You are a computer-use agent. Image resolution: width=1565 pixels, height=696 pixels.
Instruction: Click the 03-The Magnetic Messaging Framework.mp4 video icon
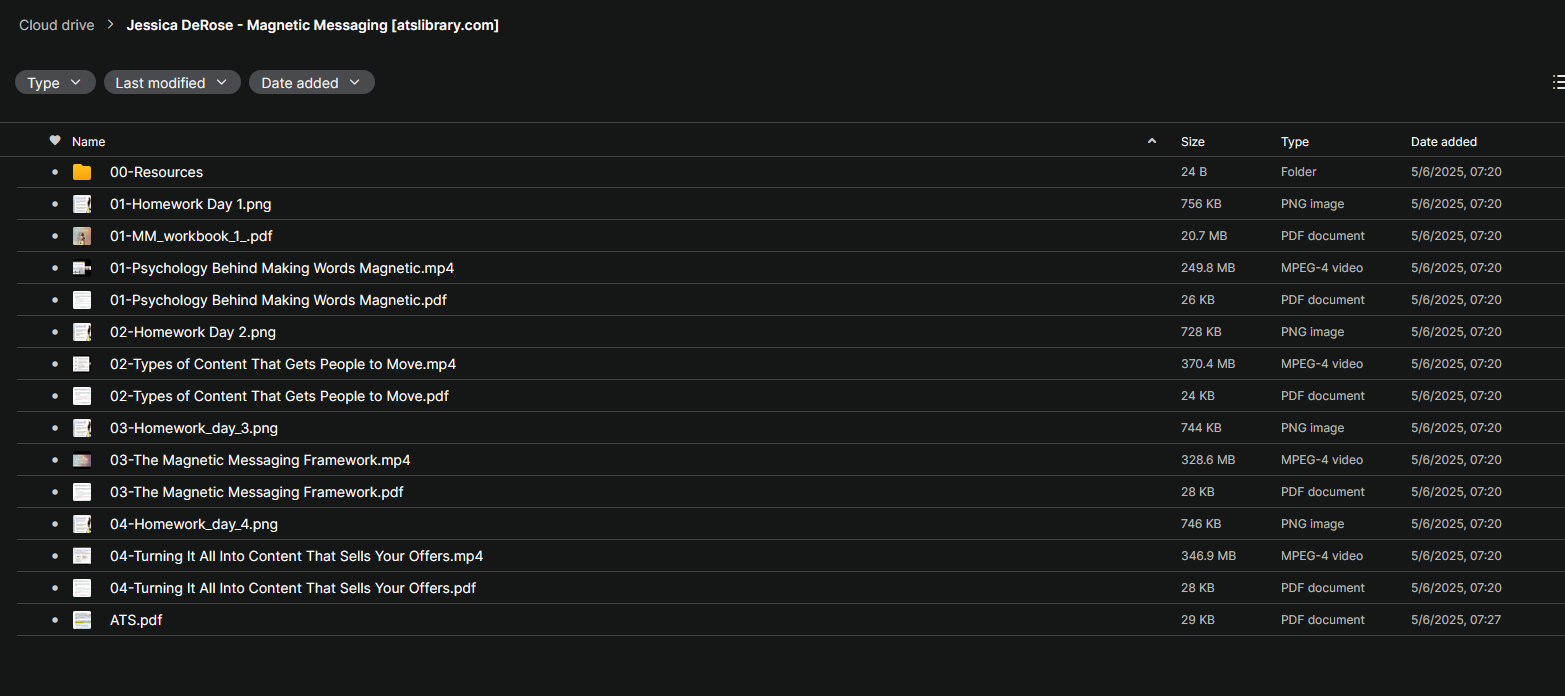(x=82, y=460)
